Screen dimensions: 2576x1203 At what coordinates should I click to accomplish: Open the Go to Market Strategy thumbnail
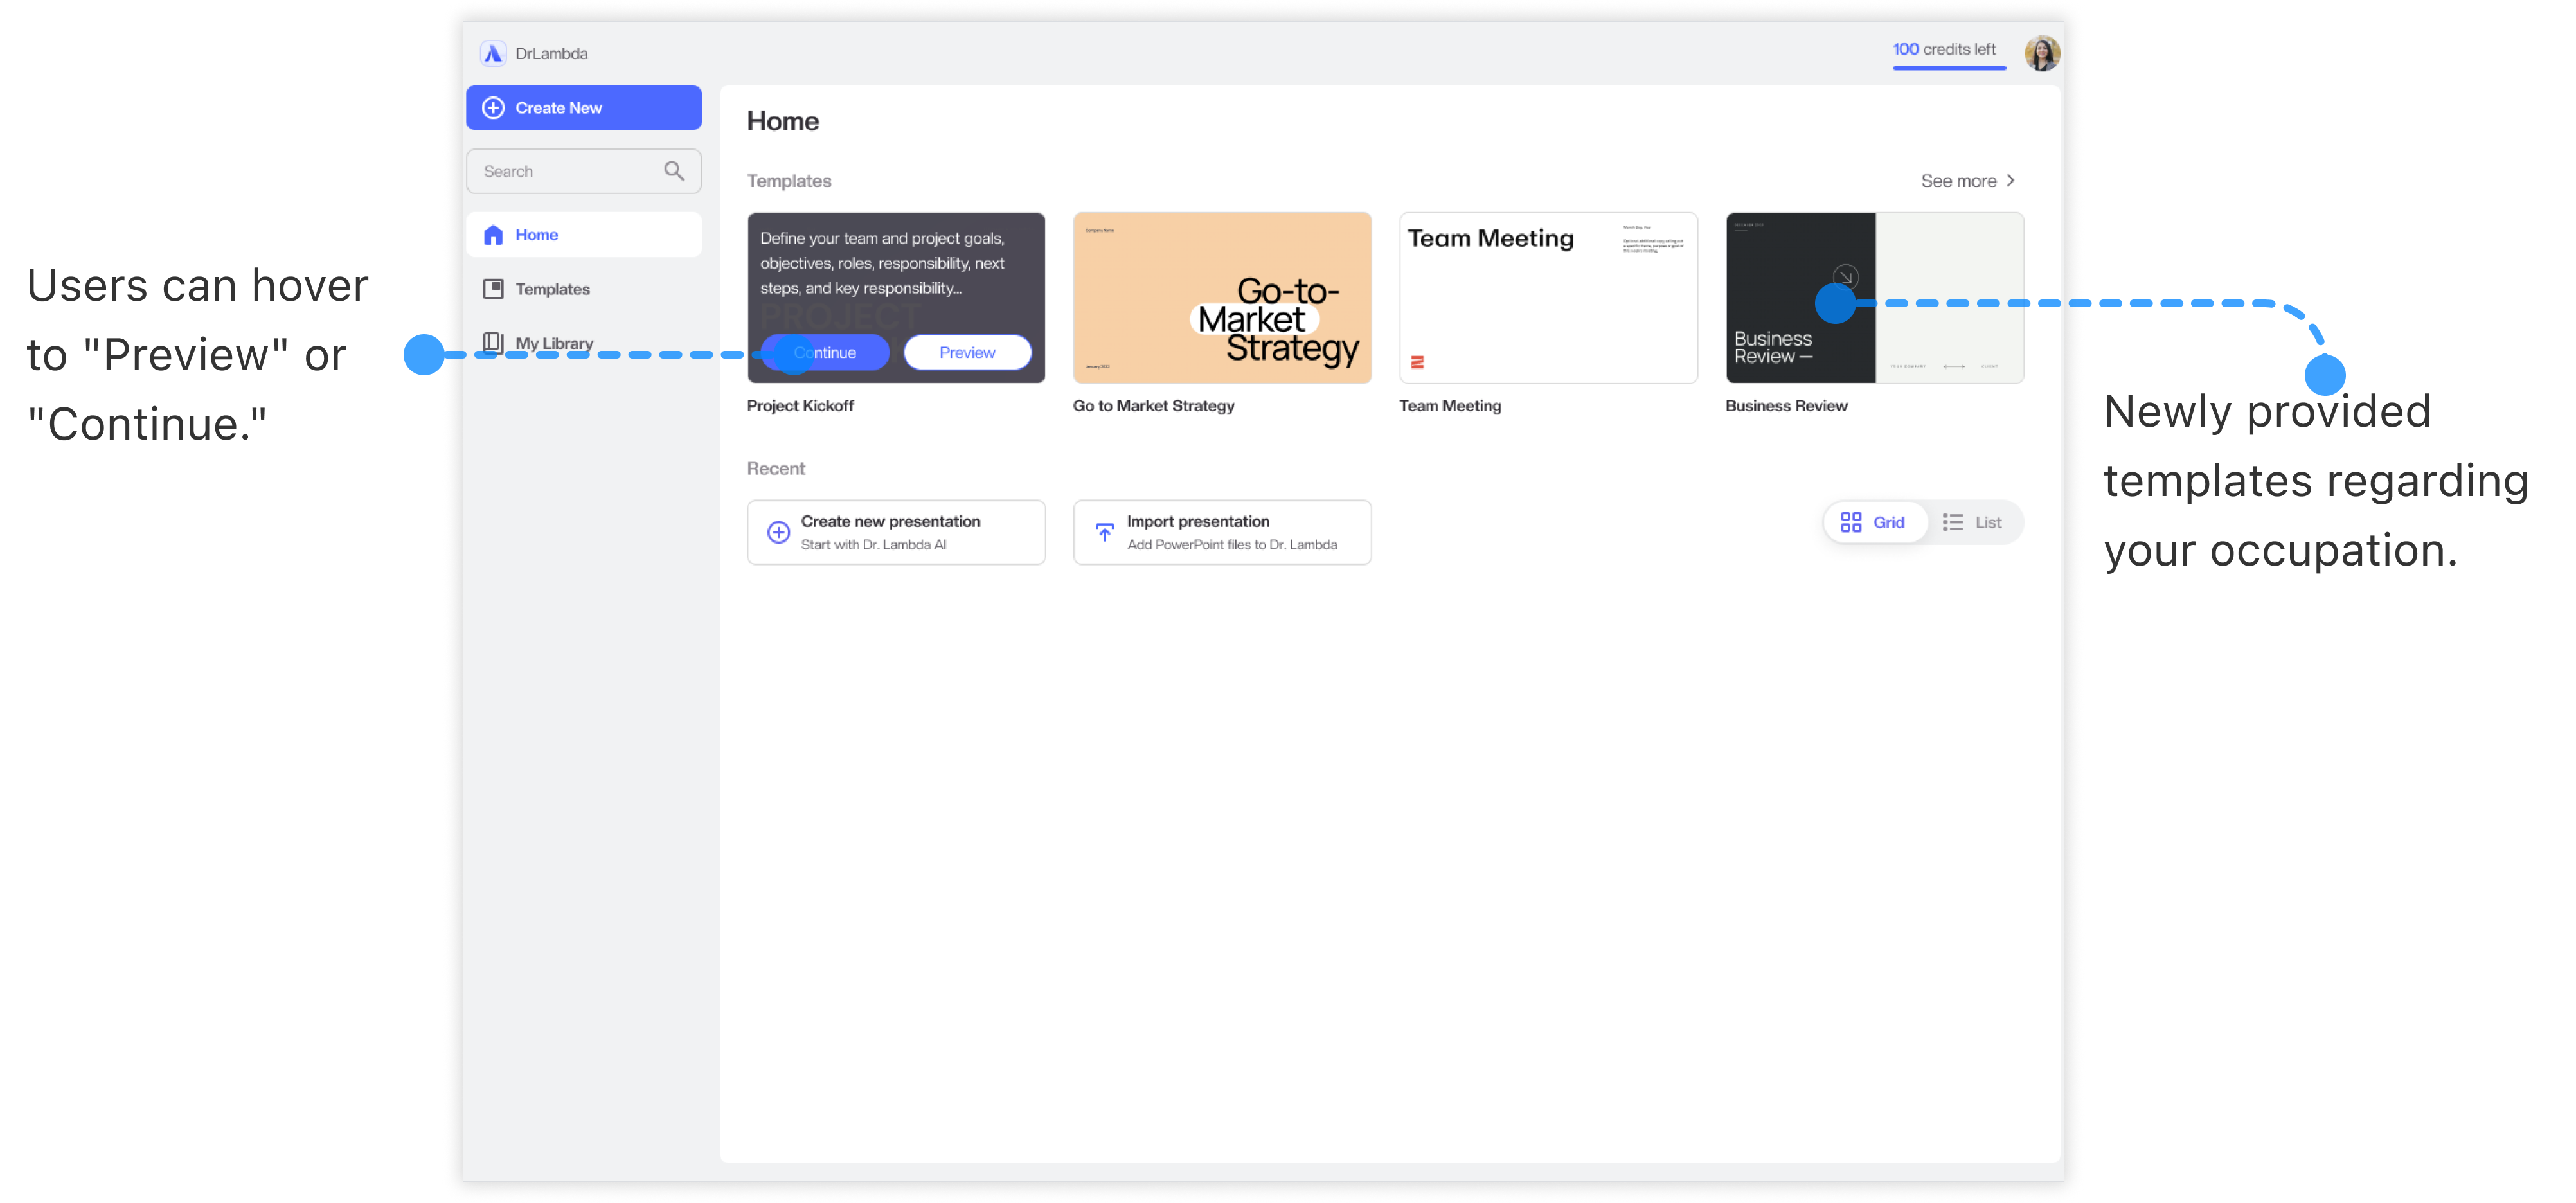[x=1222, y=298]
